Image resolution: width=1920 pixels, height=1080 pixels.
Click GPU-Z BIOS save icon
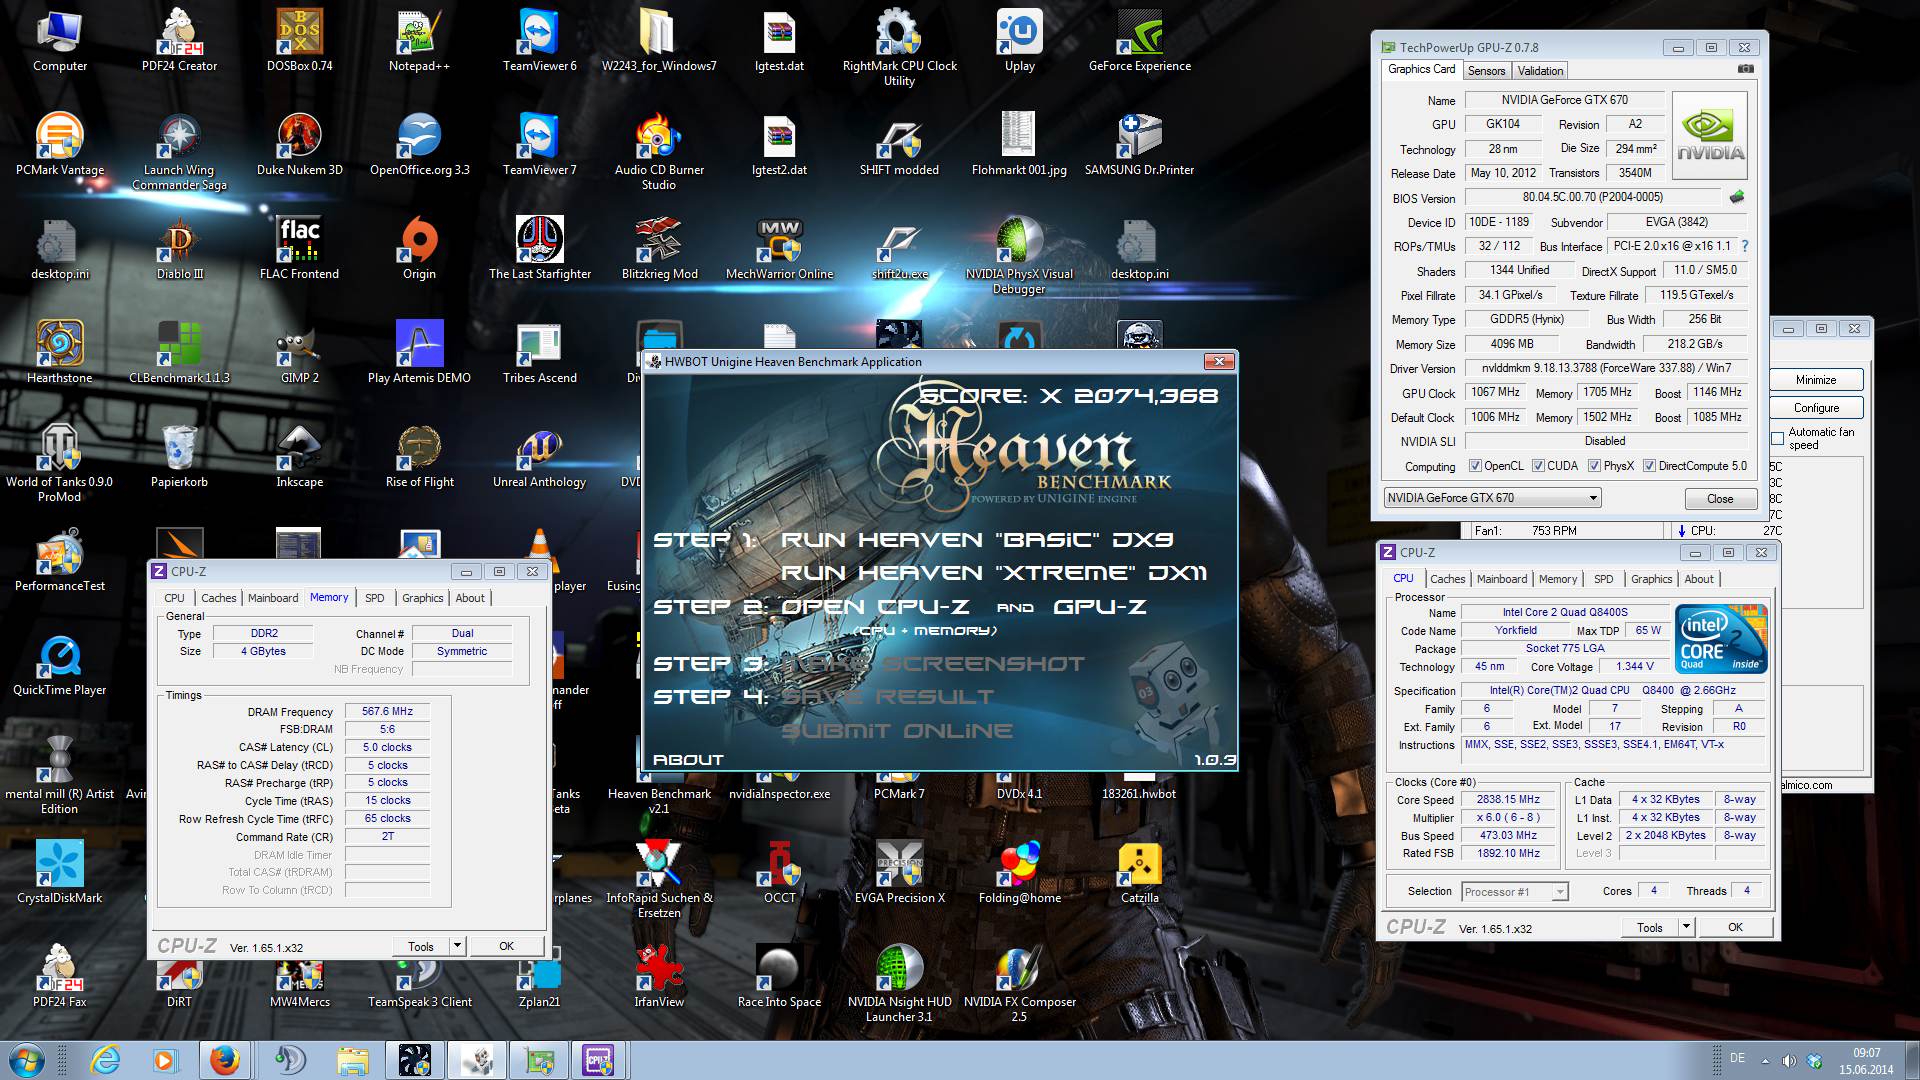(x=1737, y=197)
